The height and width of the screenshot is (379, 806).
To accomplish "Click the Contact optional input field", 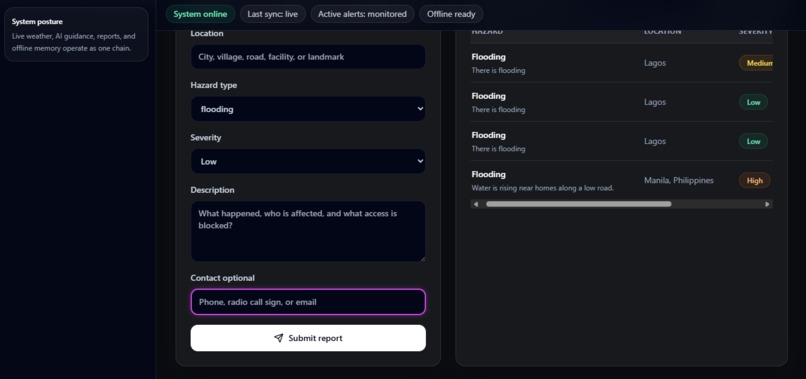I will point(308,302).
